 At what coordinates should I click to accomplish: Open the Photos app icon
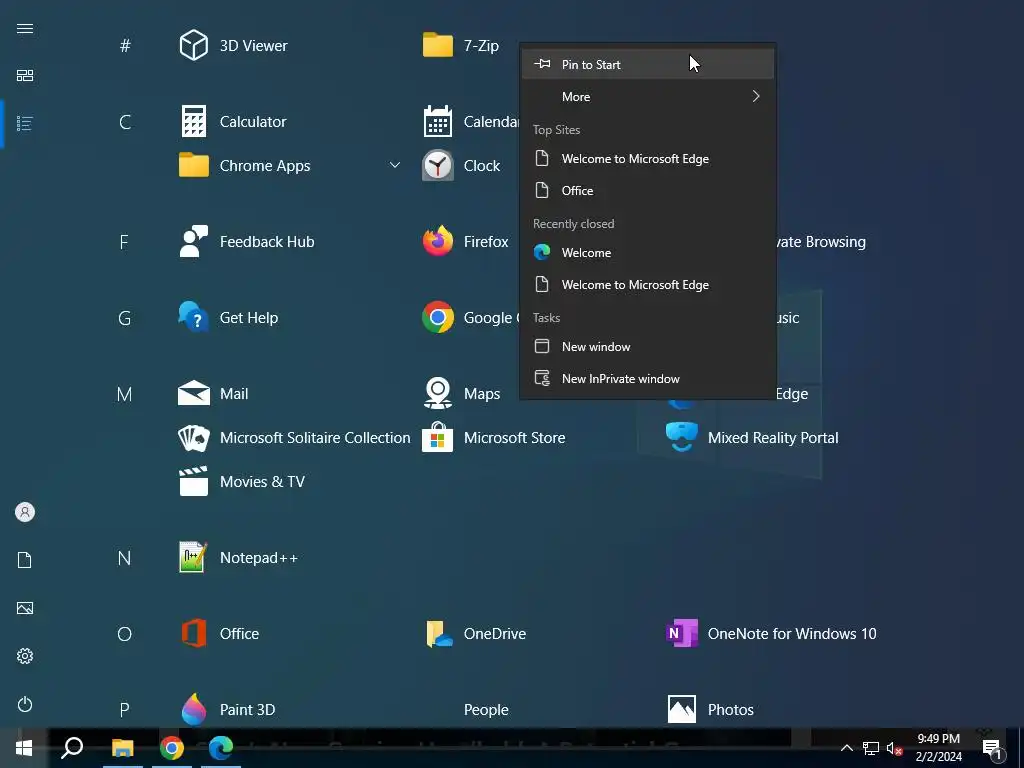(682, 709)
